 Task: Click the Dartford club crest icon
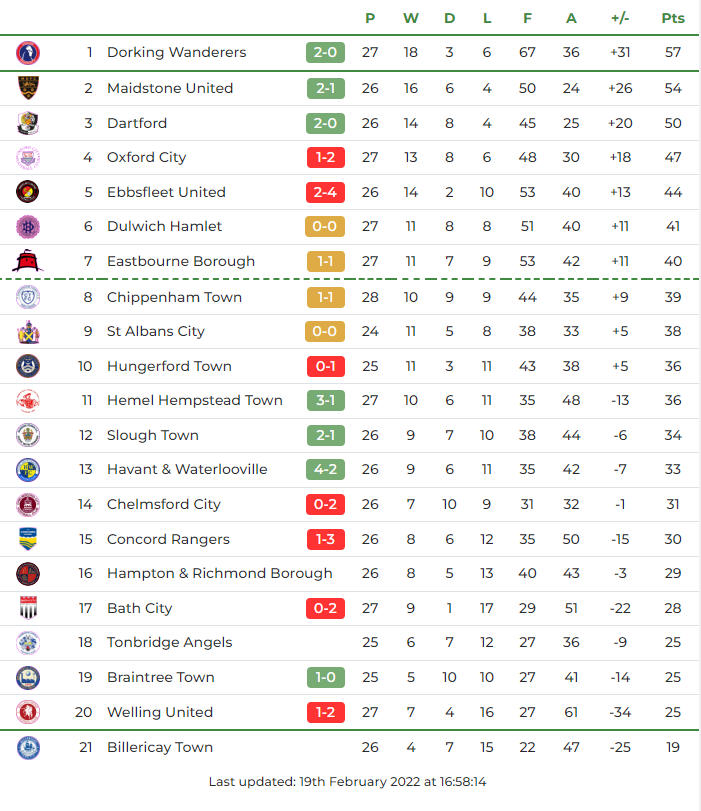tap(28, 123)
